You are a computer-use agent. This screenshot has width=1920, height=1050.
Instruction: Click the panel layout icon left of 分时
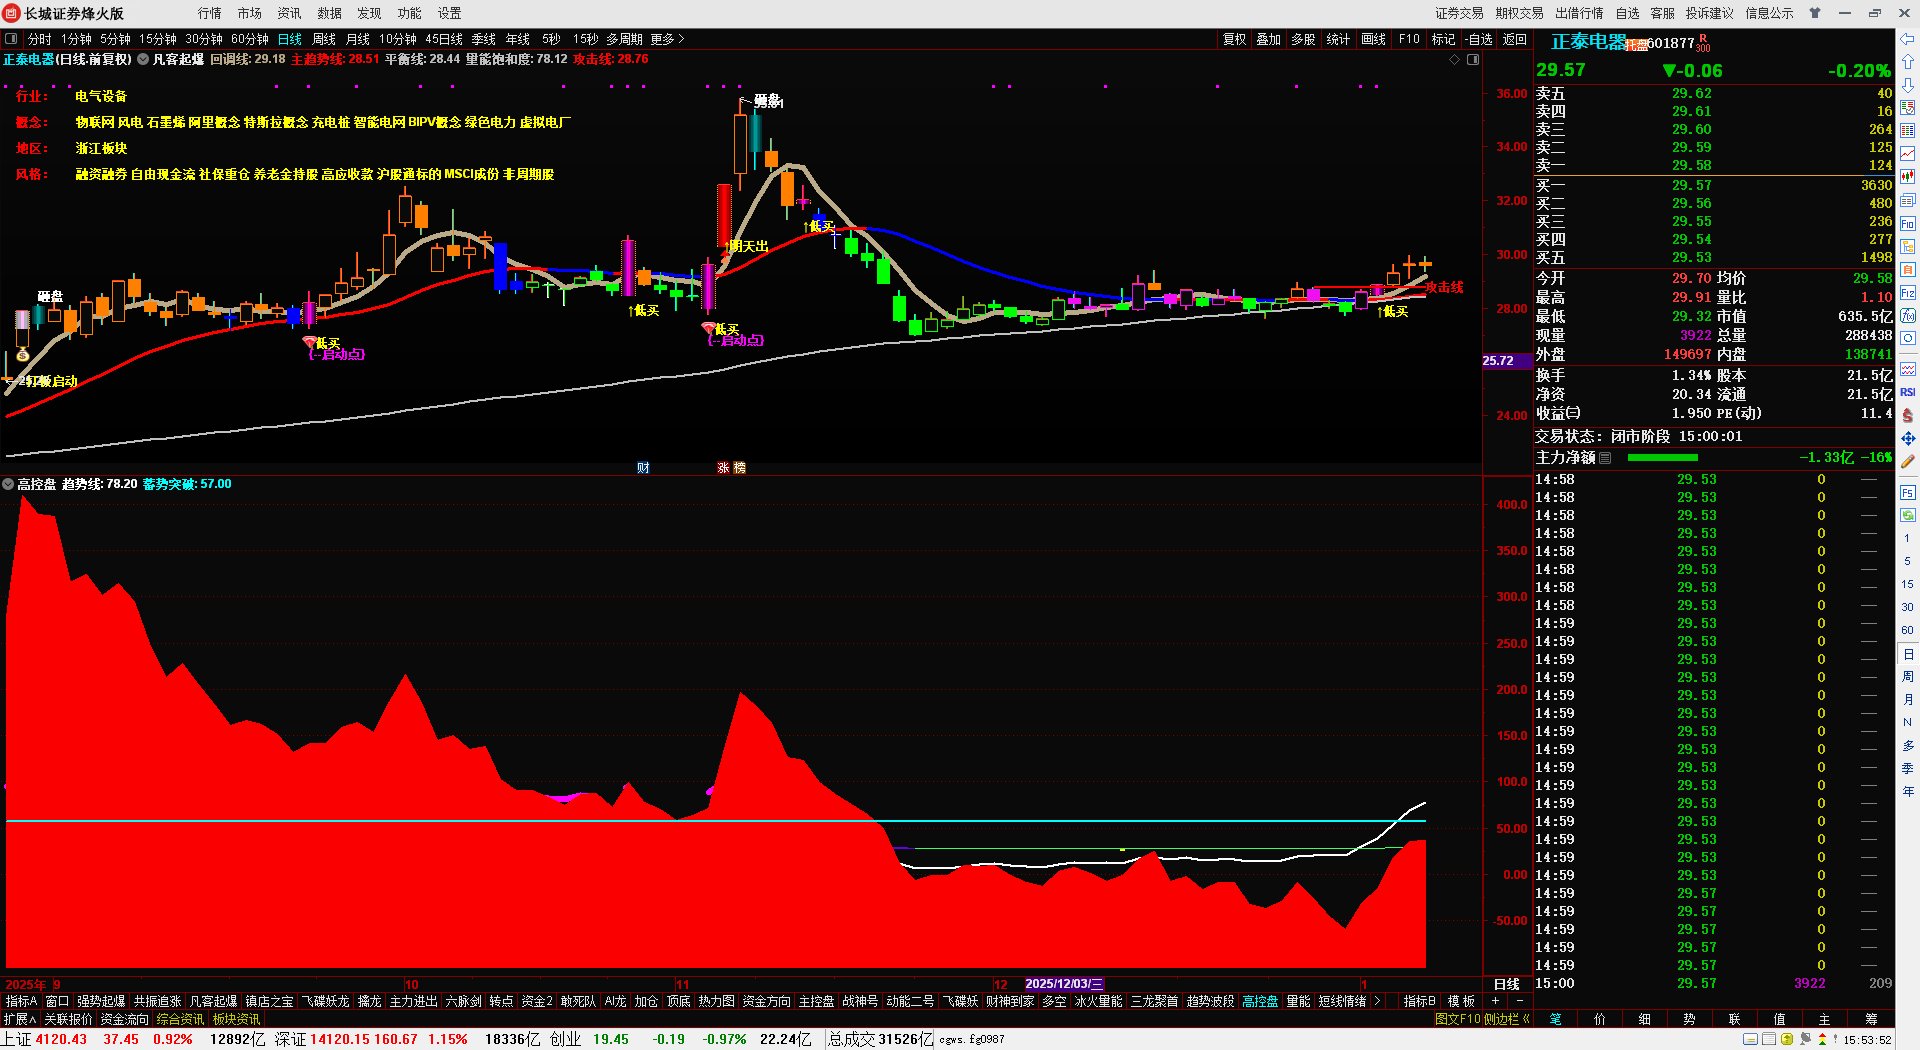[x=11, y=39]
